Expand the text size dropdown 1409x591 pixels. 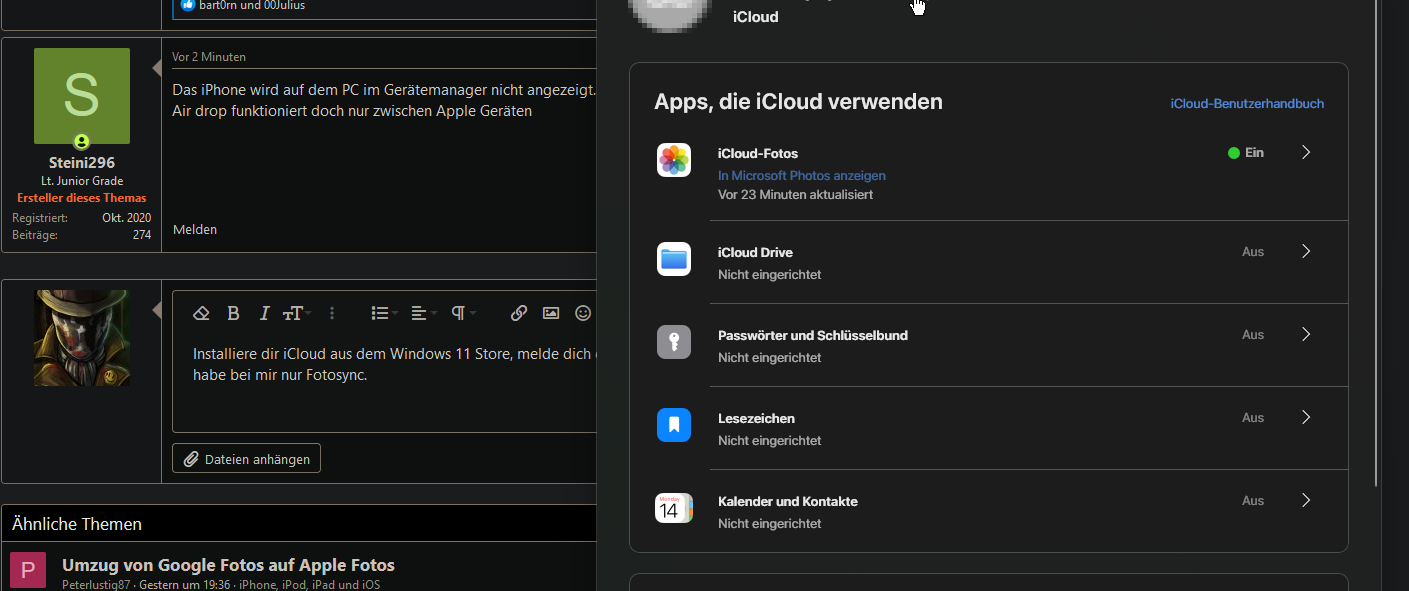pyautogui.click(x=296, y=312)
